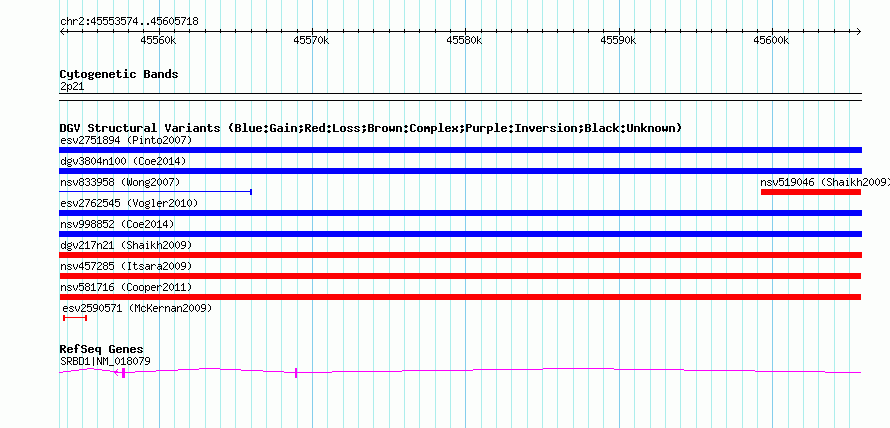Select the blue bar under dgv3804n100 (Coe2014)

click(x=460, y=171)
